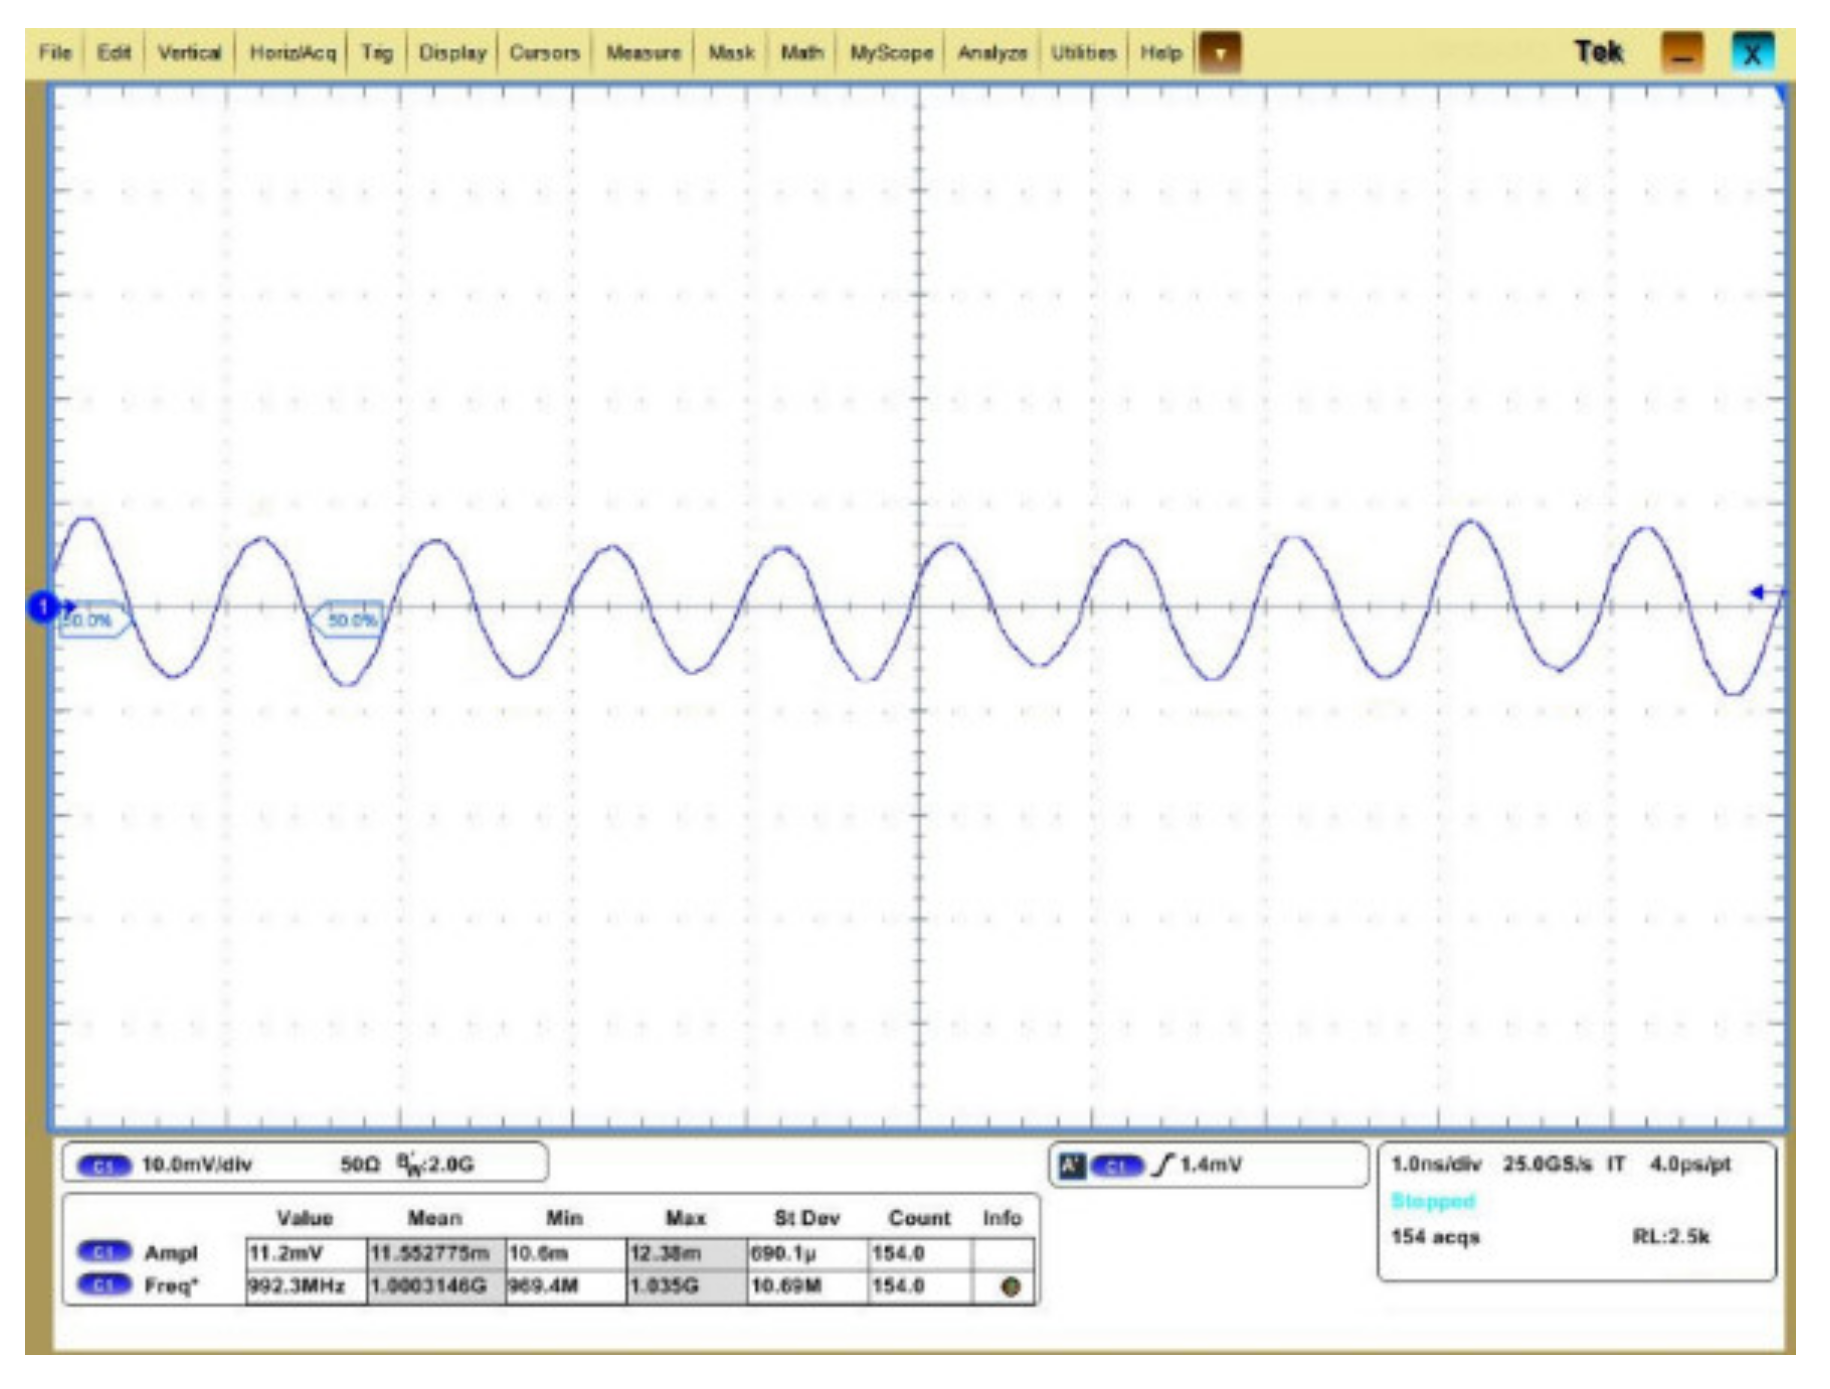
Task: Click the 12.38m amplitude max cell
Action: click(x=688, y=1254)
